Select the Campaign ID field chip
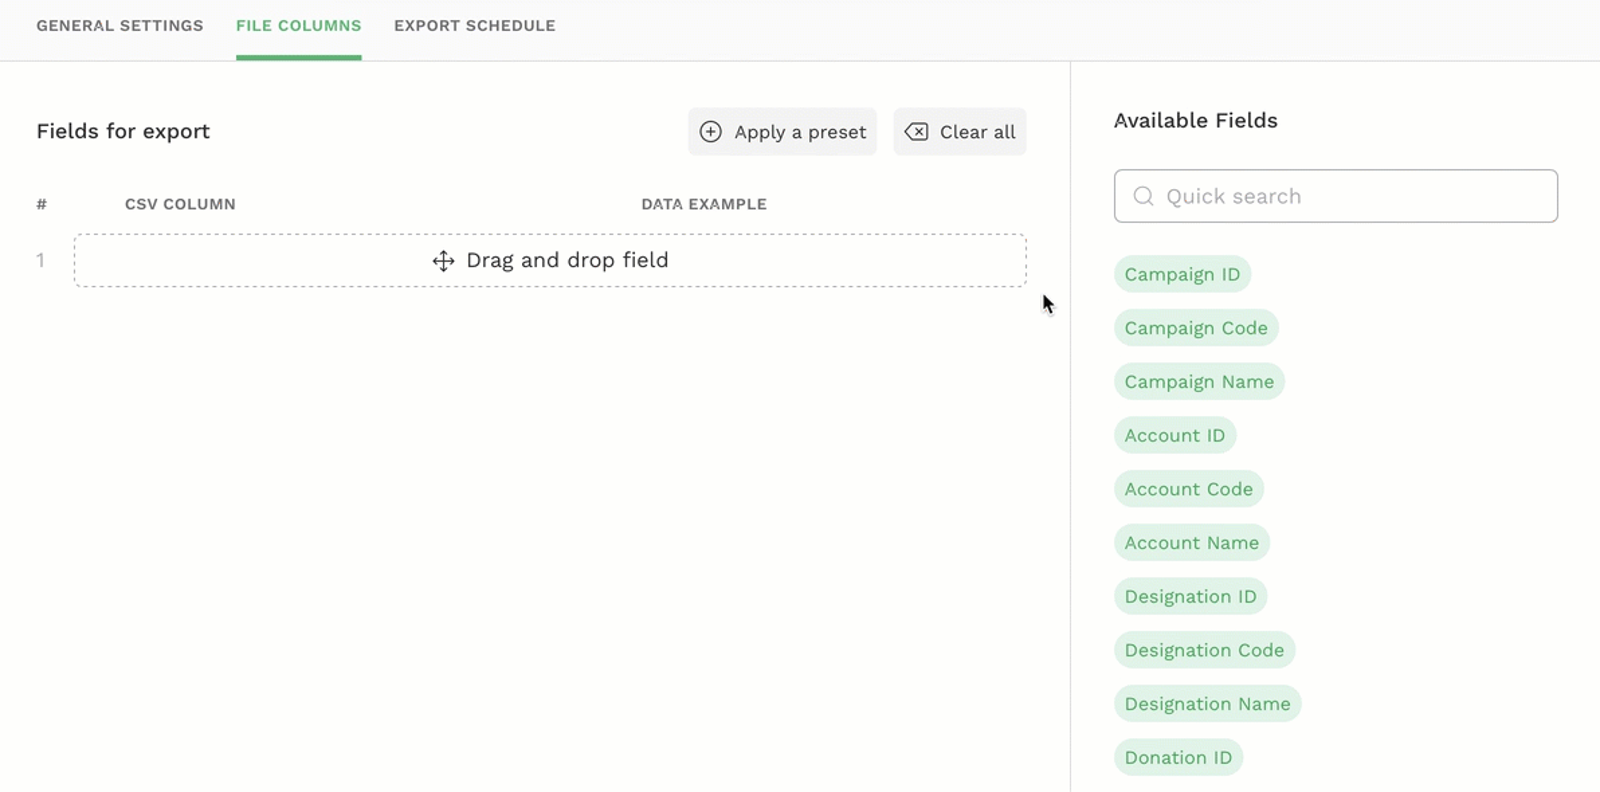The height and width of the screenshot is (792, 1600). [x=1181, y=274]
